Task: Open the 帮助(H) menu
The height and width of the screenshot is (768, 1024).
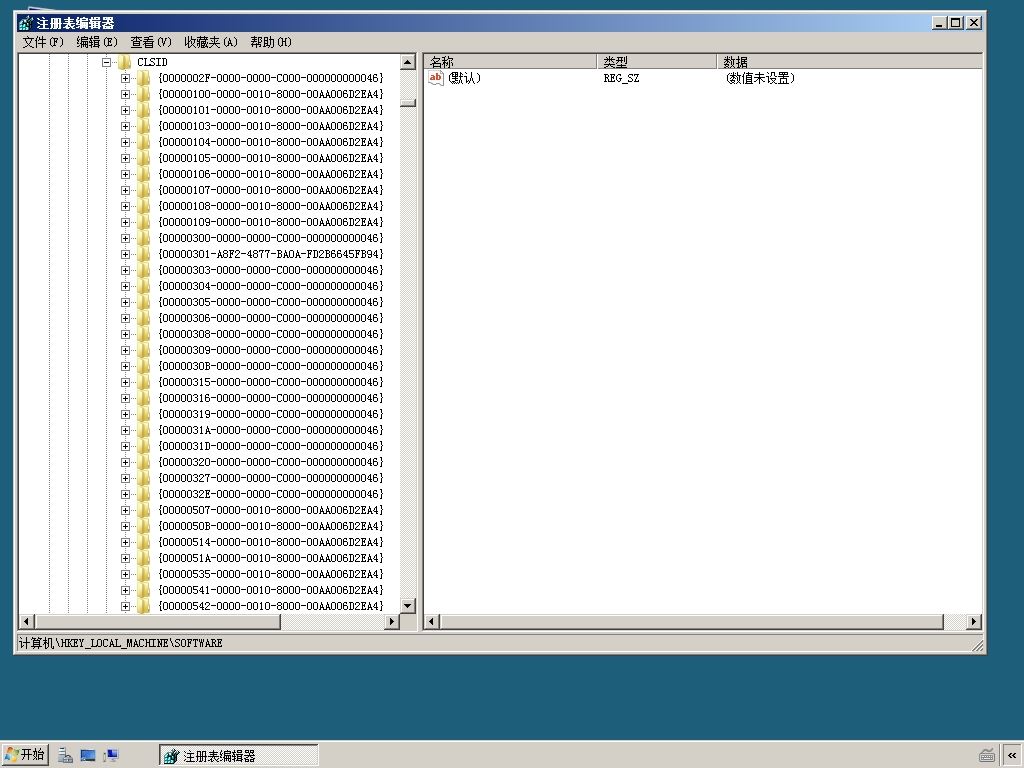Action: (270, 42)
